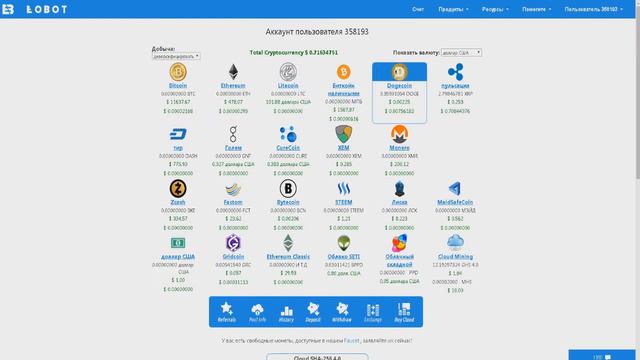This screenshot has width=640, height=360.
Task: Open the STEEM name link
Action: [x=344, y=202]
